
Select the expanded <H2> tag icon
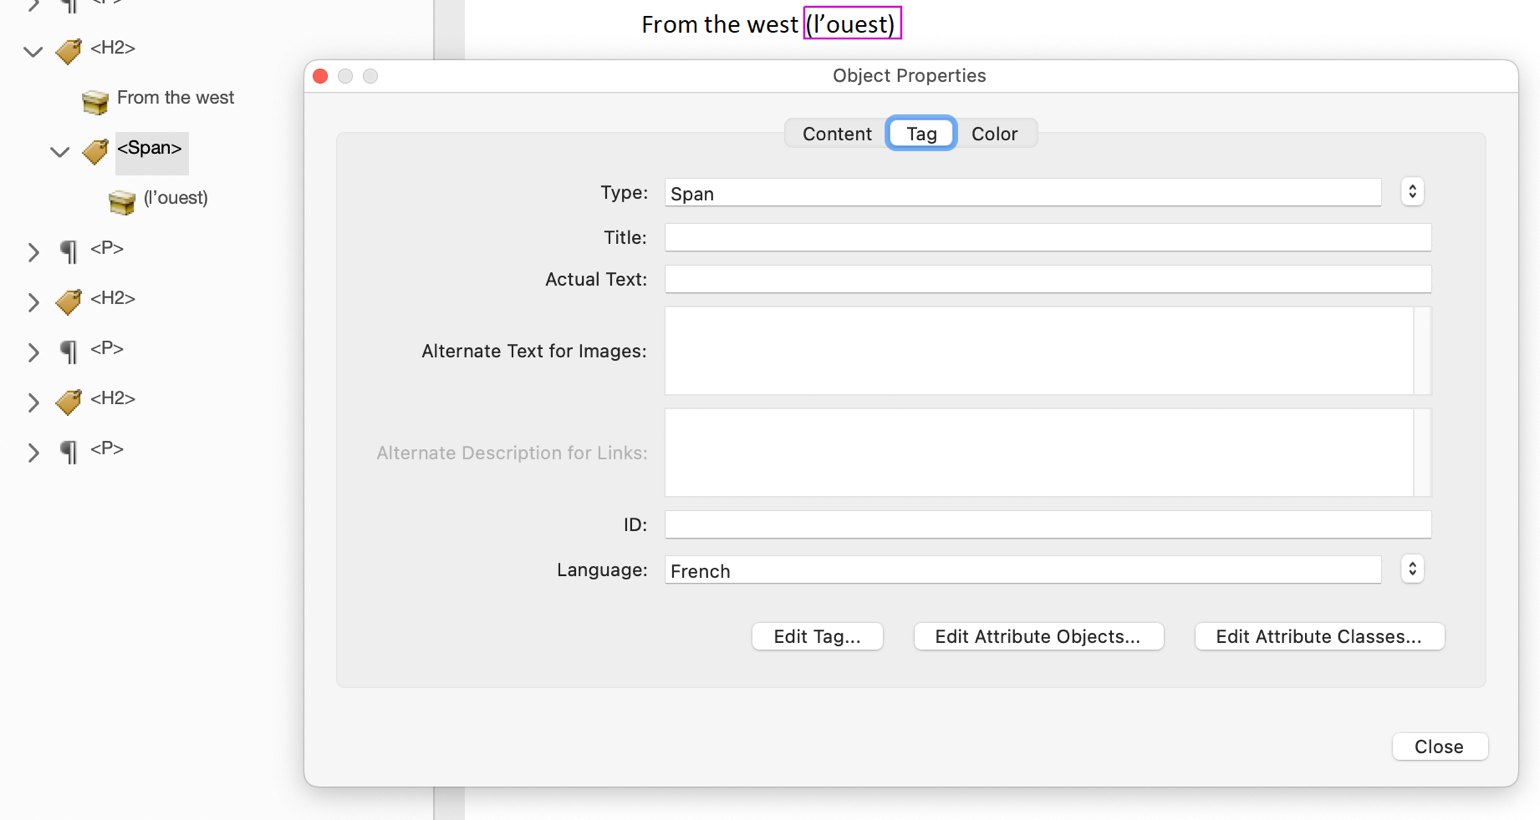click(67, 51)
